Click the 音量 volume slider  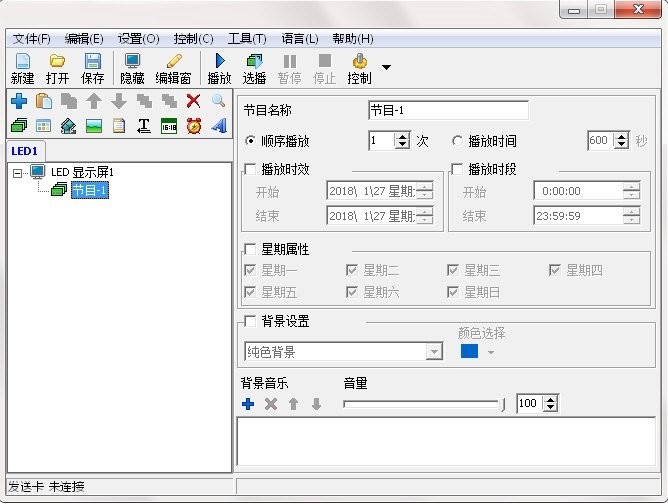click(420, 404)
